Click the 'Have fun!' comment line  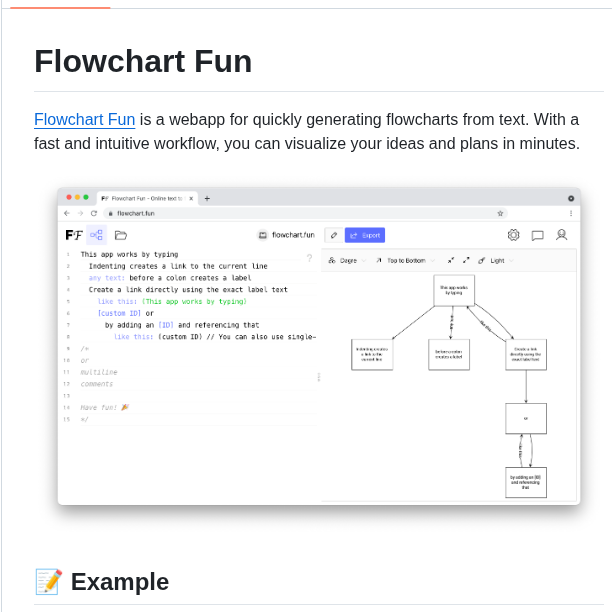click(x=104, y=407)
